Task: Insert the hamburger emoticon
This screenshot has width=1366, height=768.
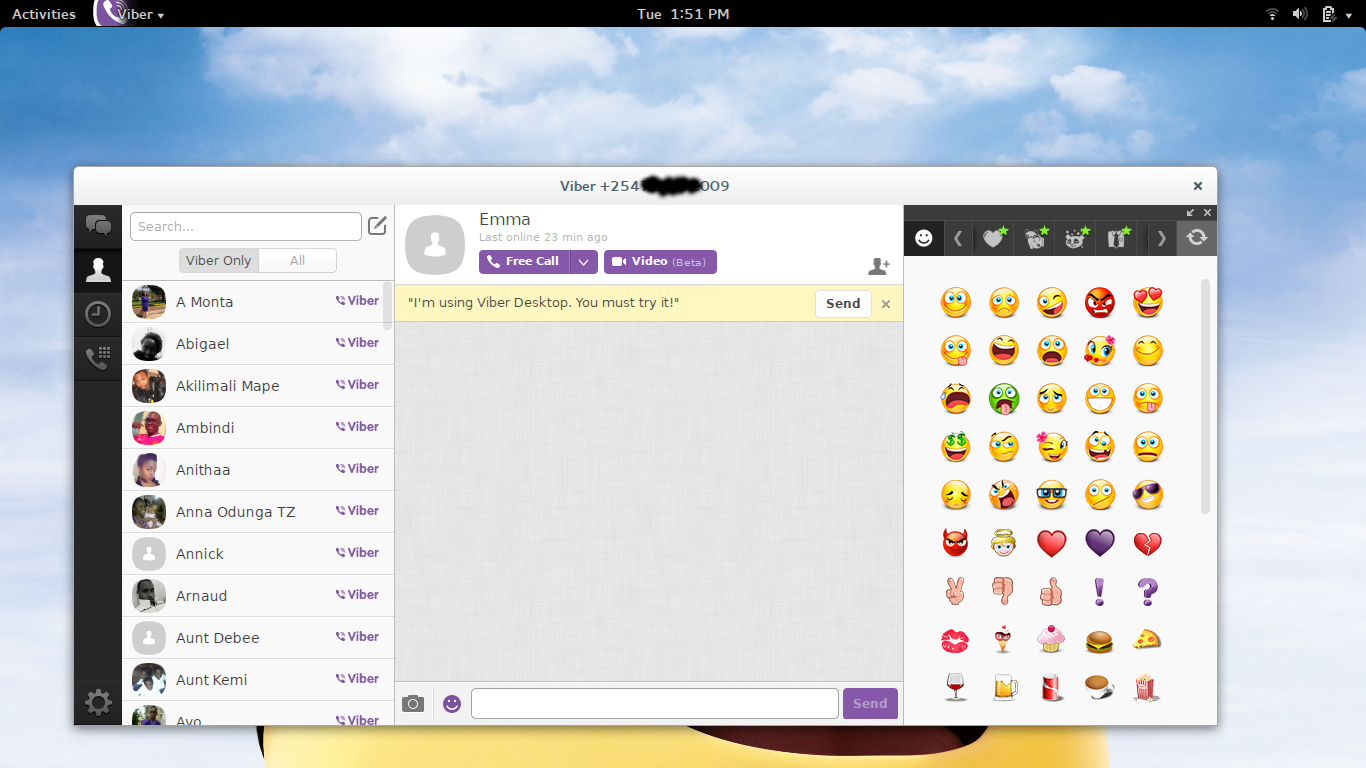Action: 1100,640
